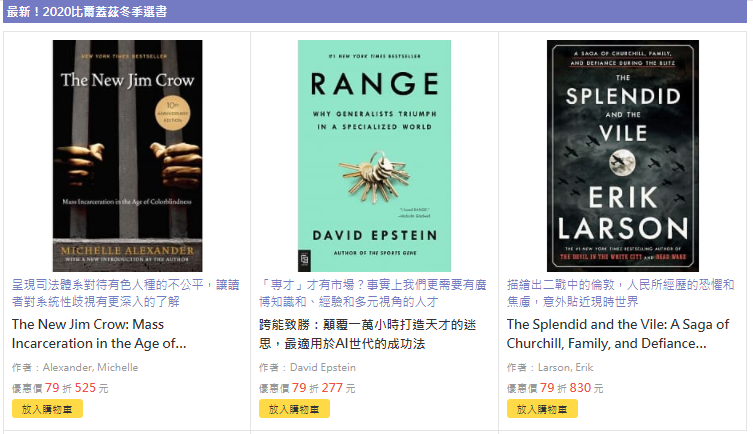
Task: Open The Splendid and the Vile cover
Action: [623, 156]
